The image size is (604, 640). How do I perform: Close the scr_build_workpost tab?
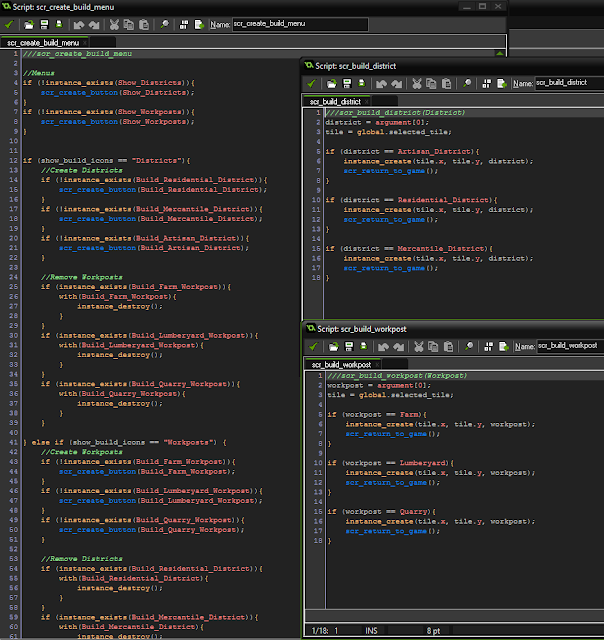pyautogui.click(x=379, y=364)
